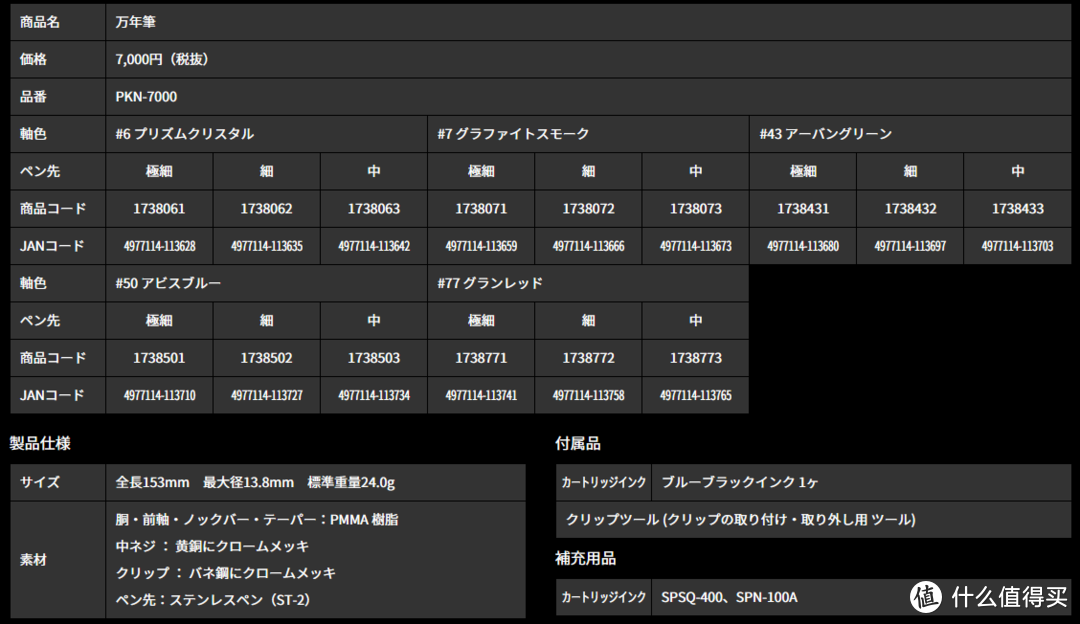Click product code 1738772
The image size is (1080, 624).
coord(588,358)
